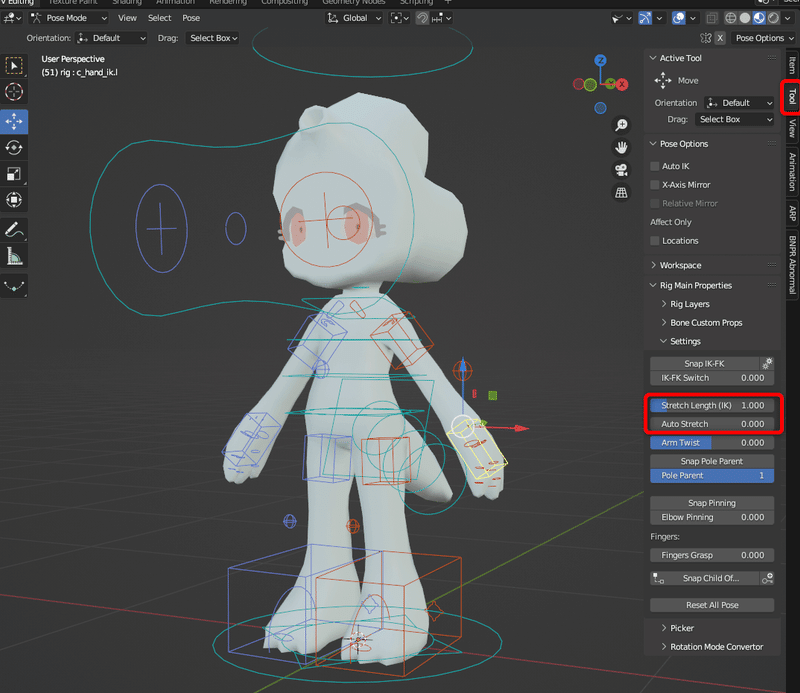Adjust the Arm Twist slider
This screenshot has width=800, height=693.
click(712, 443)
